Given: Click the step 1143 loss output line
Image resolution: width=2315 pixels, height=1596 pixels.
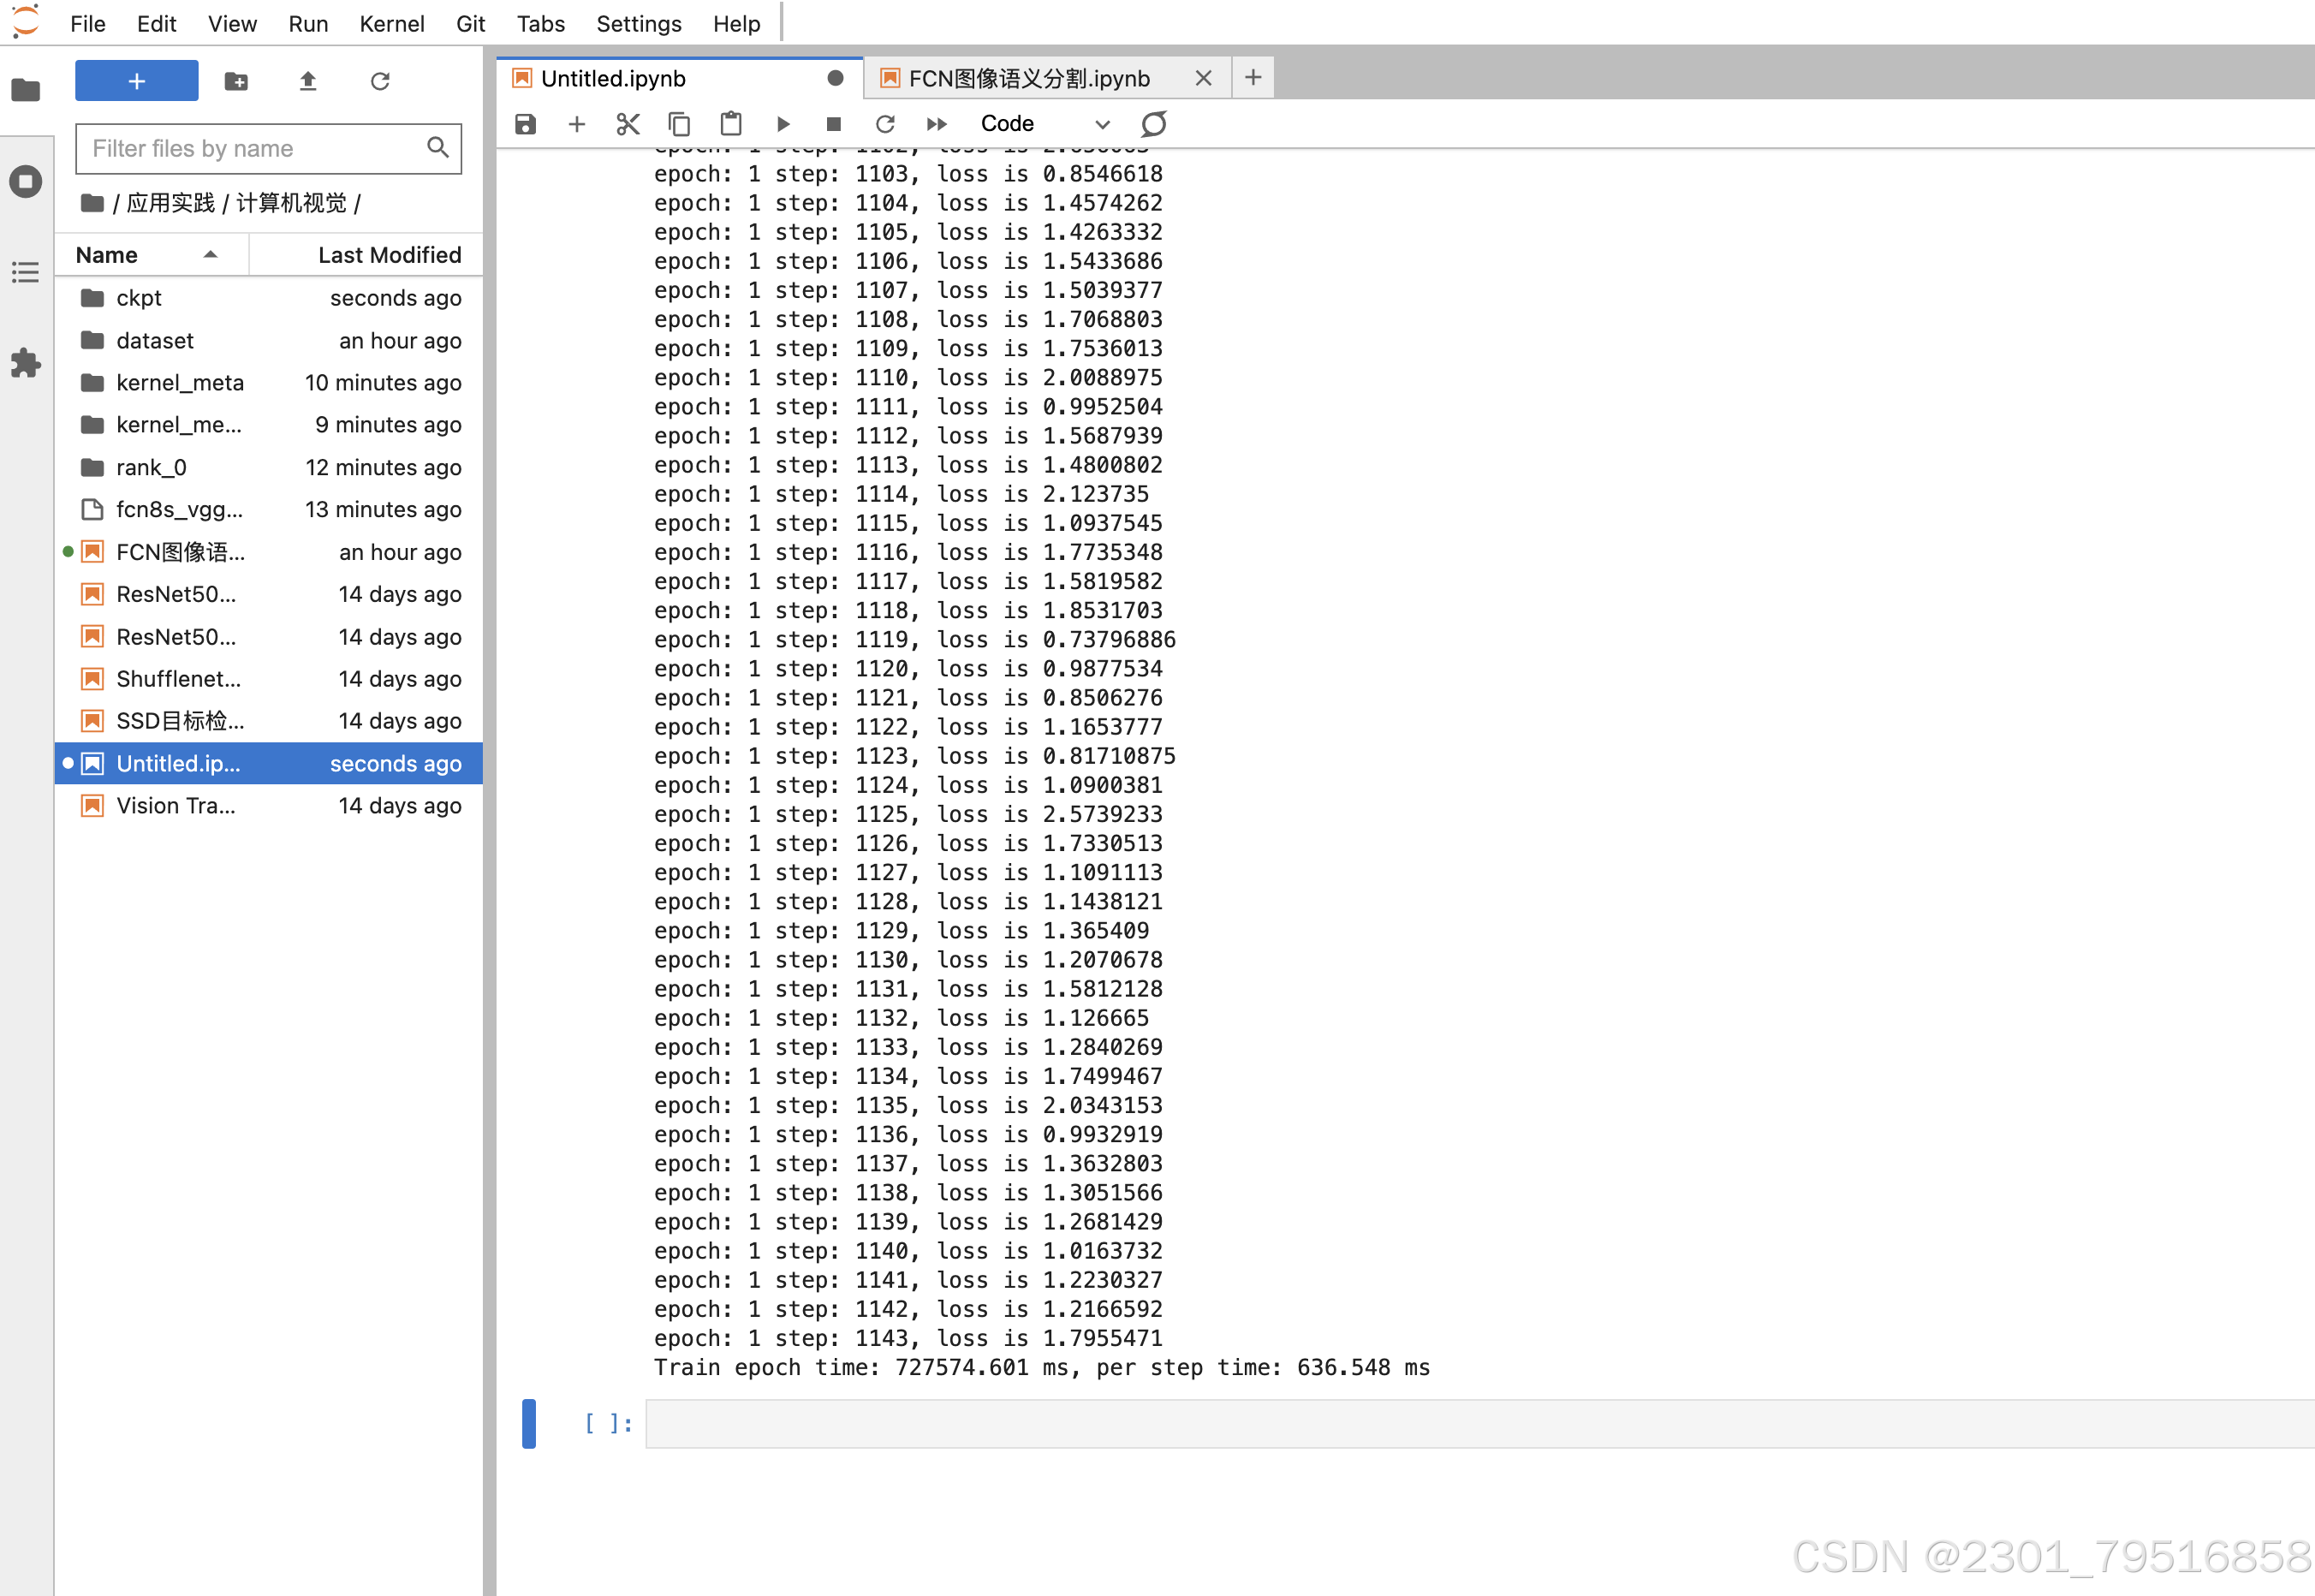Looking at the screenshot, I should click(908, 1338).
